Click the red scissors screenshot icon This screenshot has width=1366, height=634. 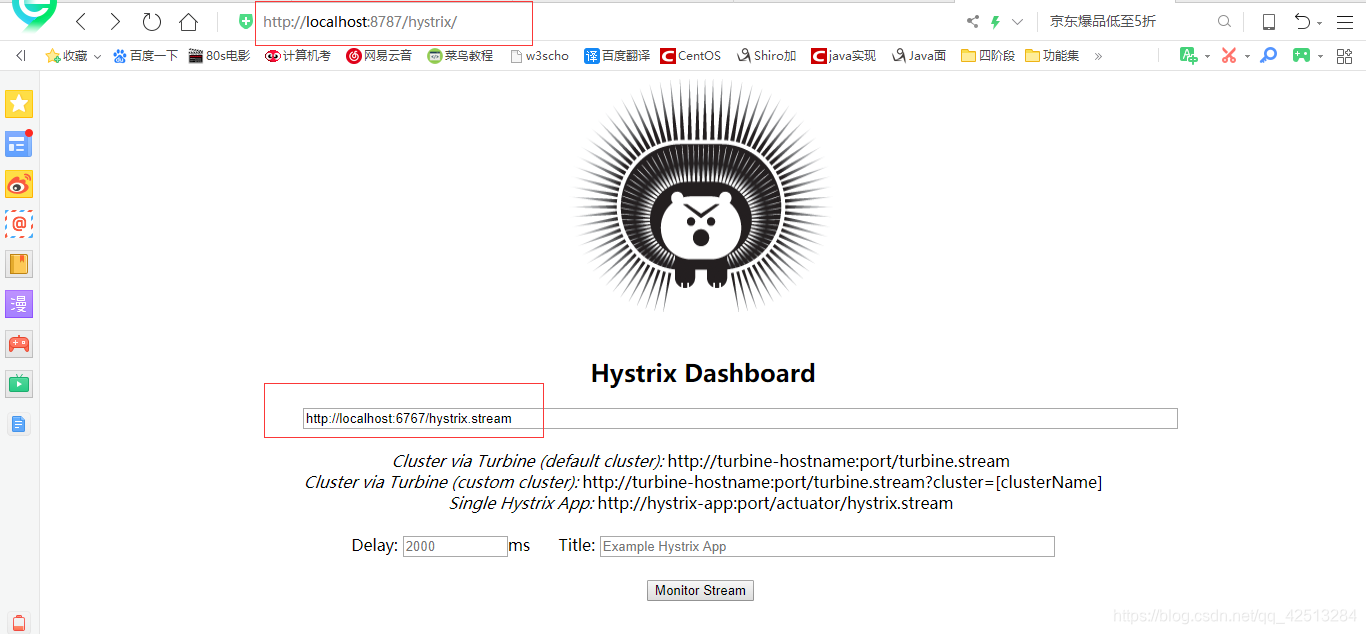click(1229, 56)
